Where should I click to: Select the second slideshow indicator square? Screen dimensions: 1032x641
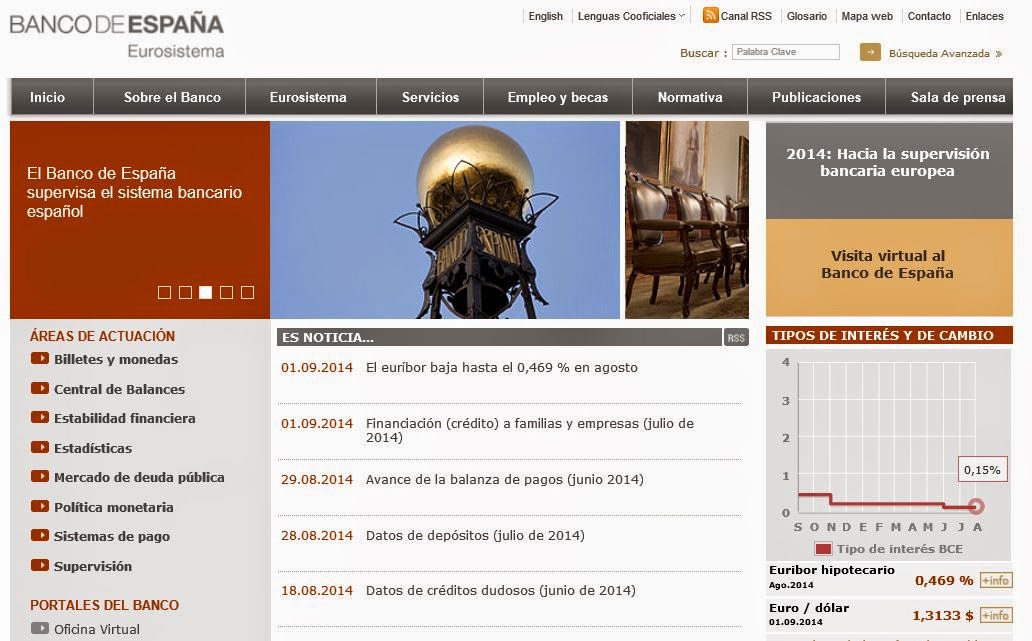click(x=186, y=292)
